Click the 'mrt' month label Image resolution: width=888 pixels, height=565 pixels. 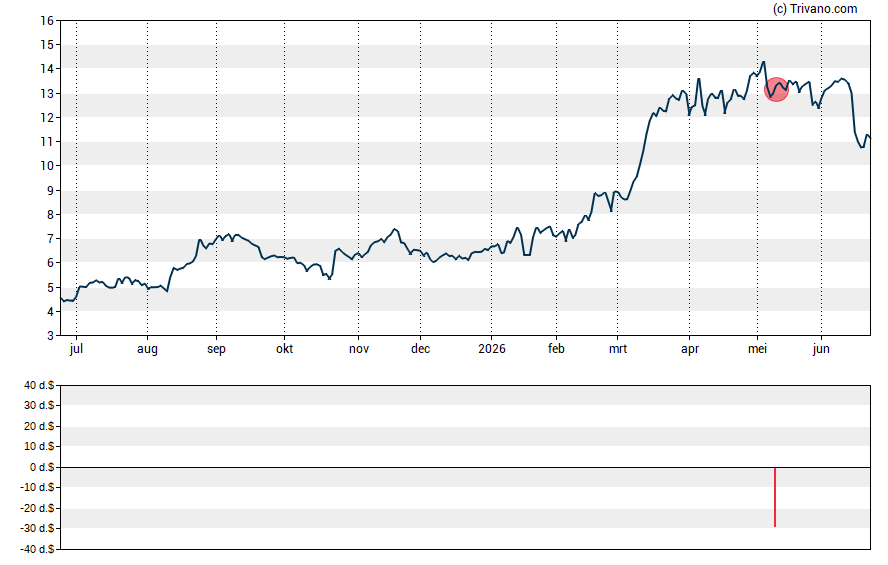click(618, 349)
